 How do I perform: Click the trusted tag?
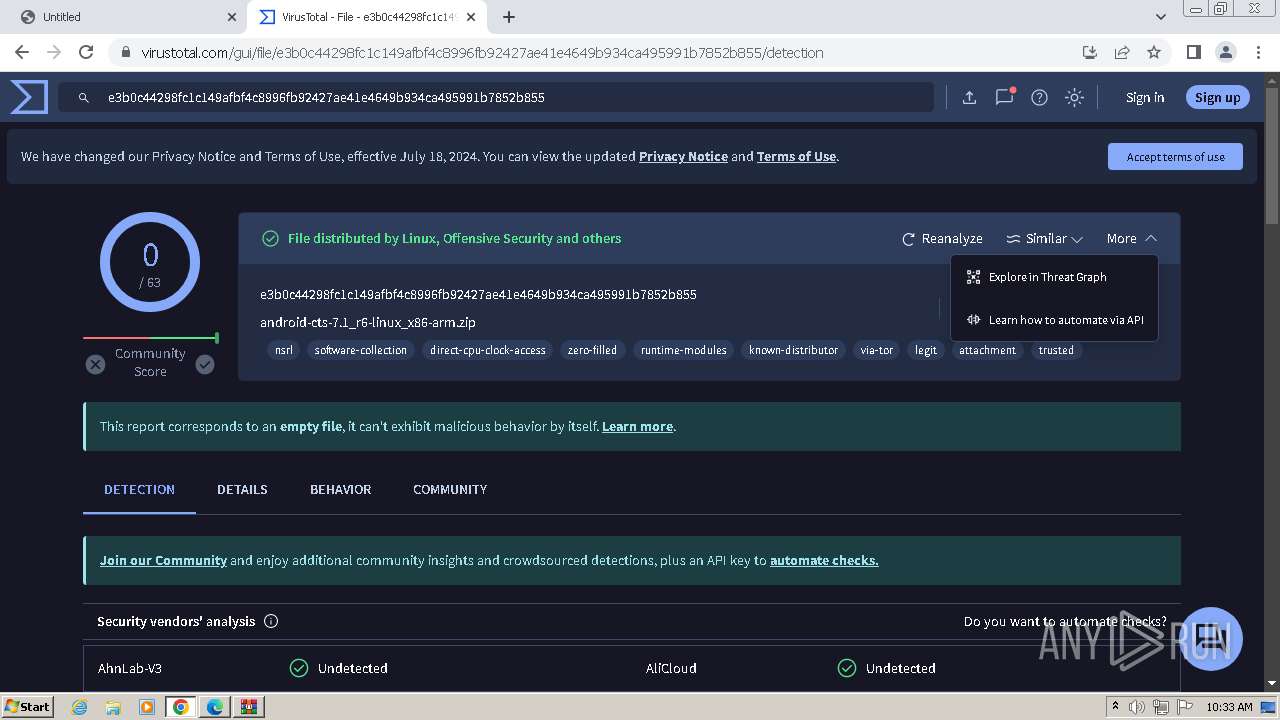[x=1056, y=350]
